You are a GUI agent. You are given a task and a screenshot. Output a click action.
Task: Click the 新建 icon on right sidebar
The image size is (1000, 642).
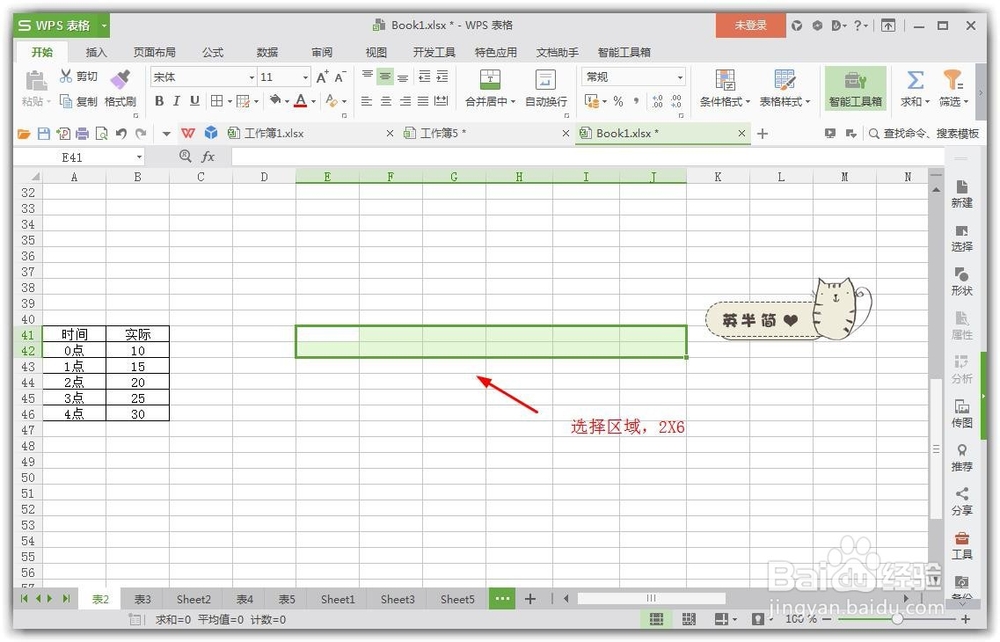tap(961, 195)
